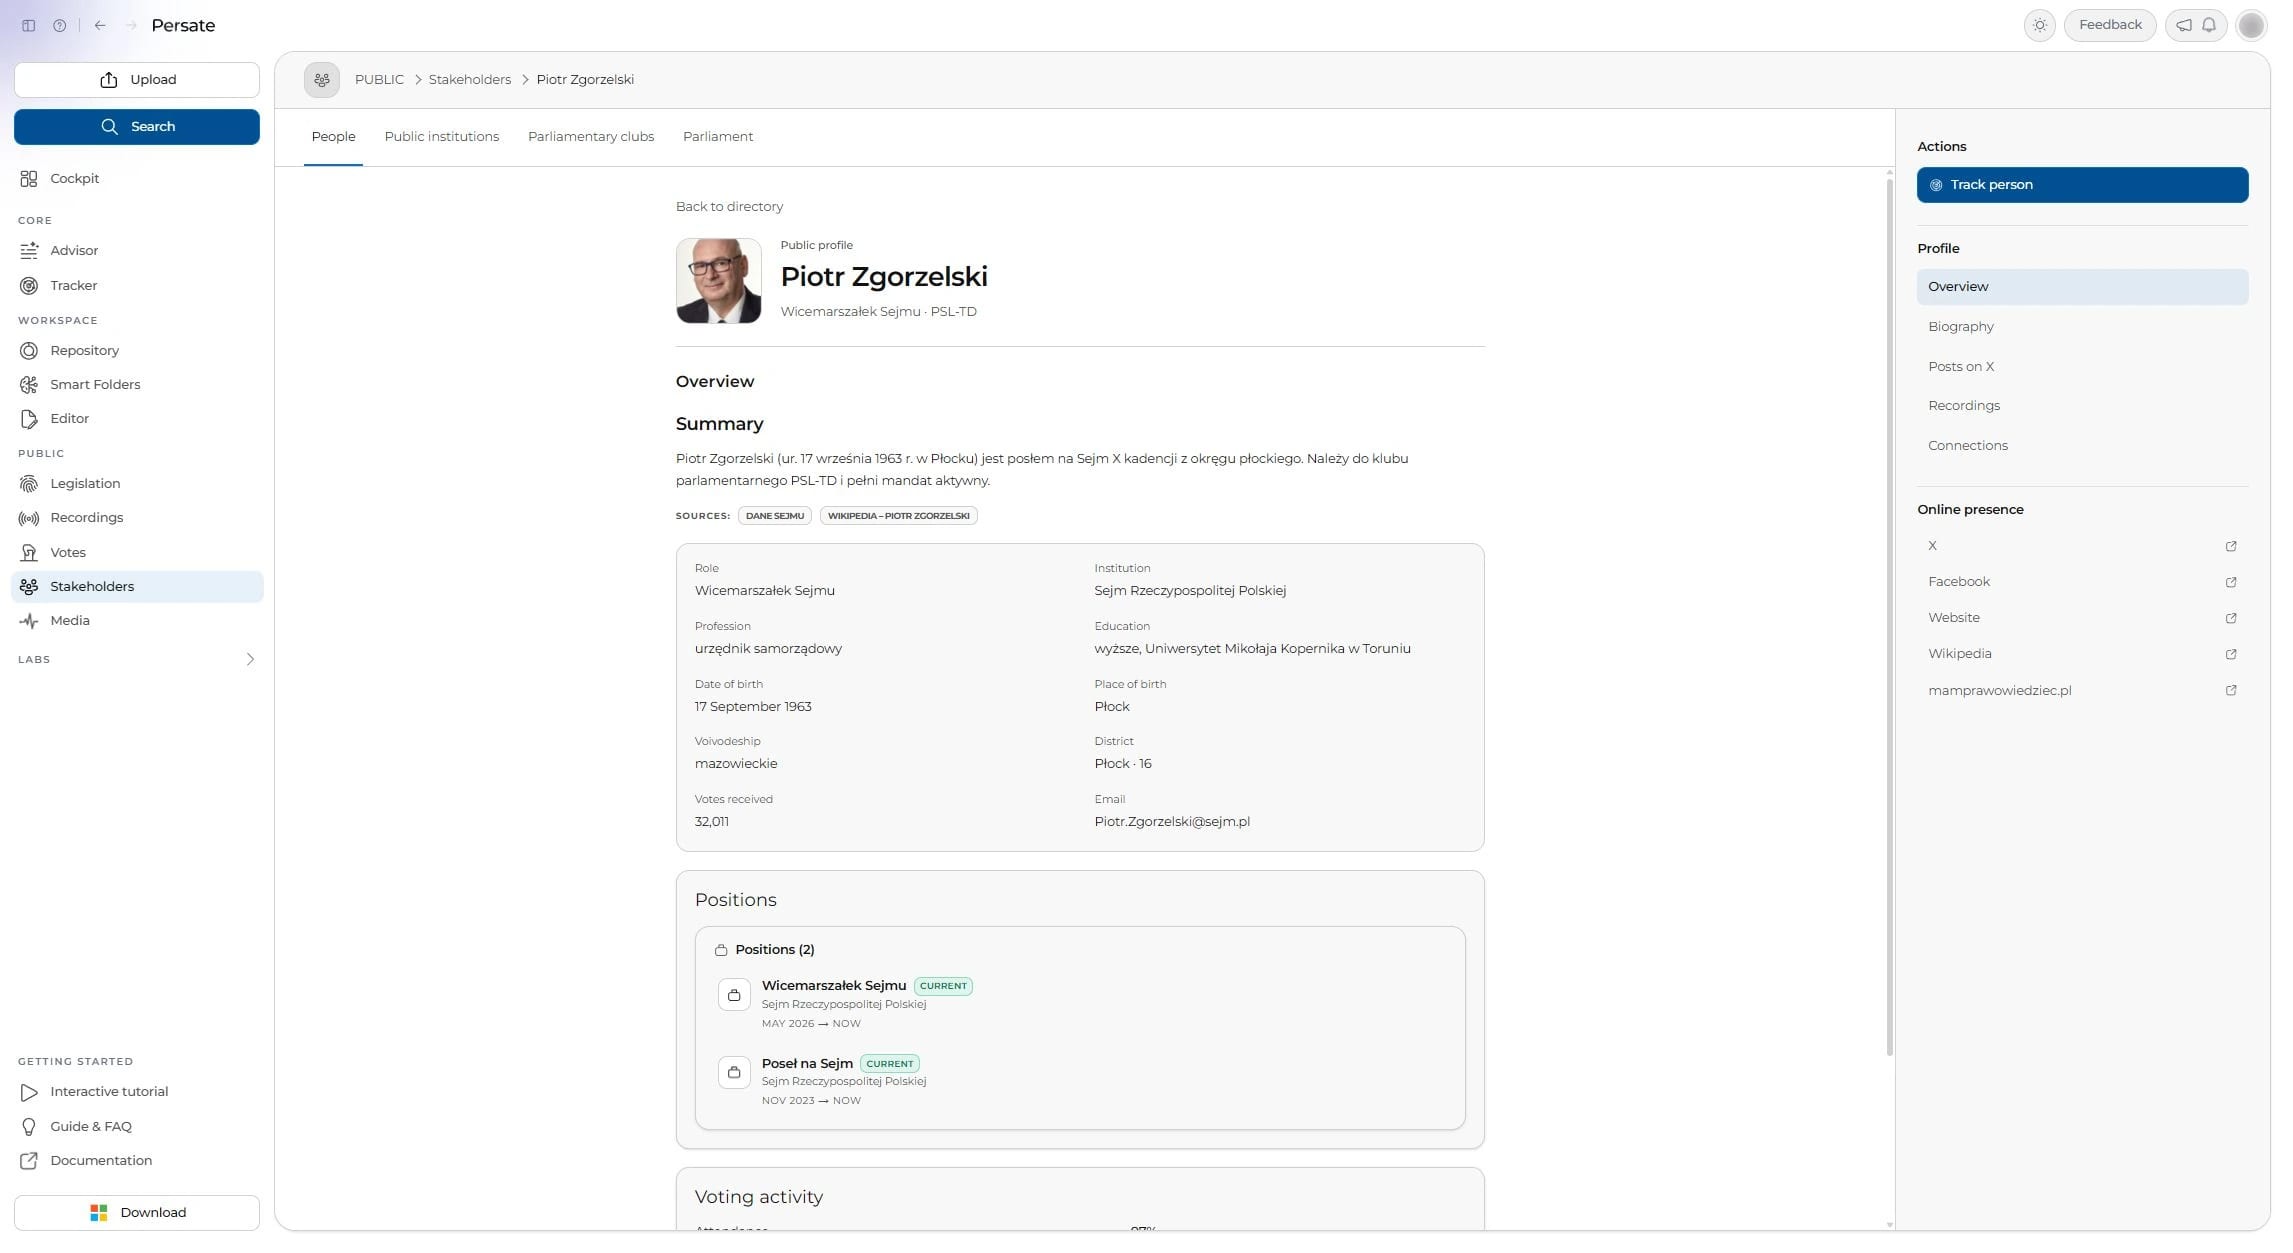Click the Search button
This screenshot has height=1253, width=2293.
point(137,127)
